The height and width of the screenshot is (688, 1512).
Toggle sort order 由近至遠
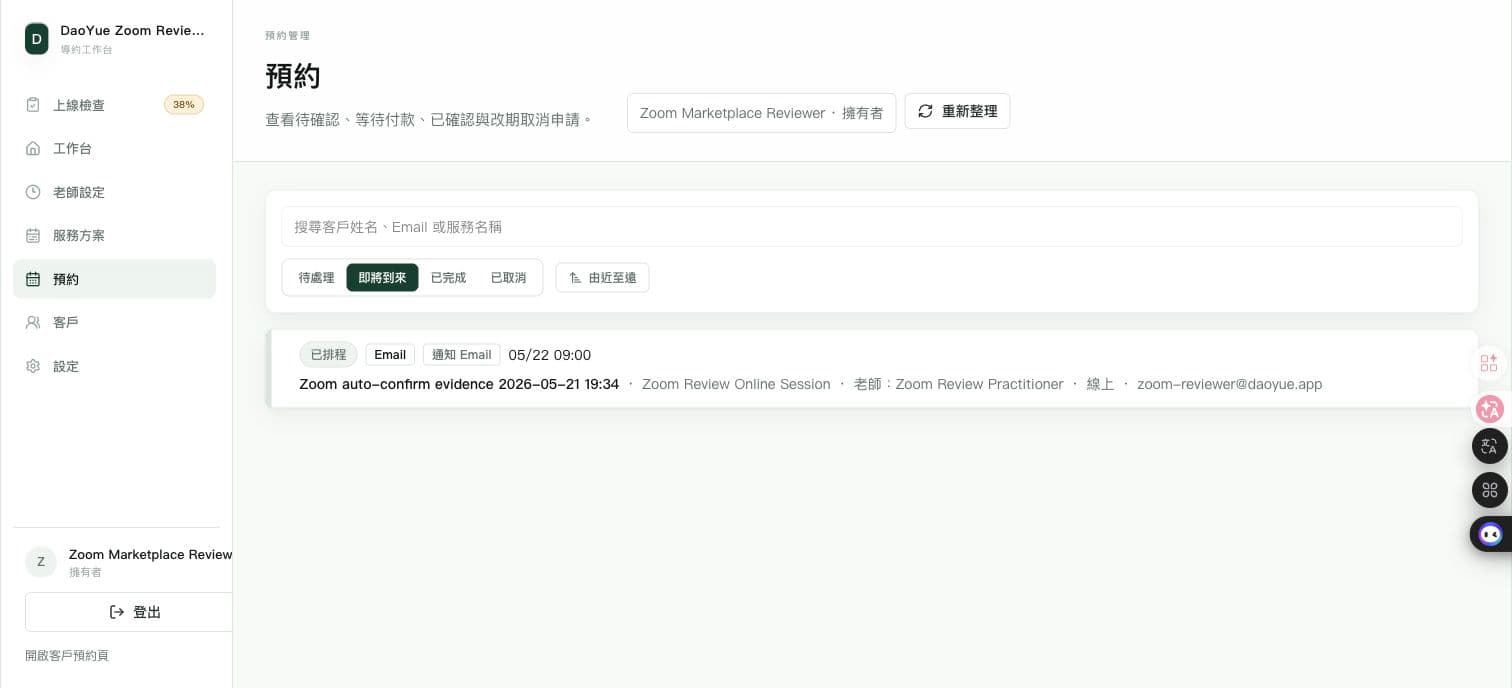(602, 278)
